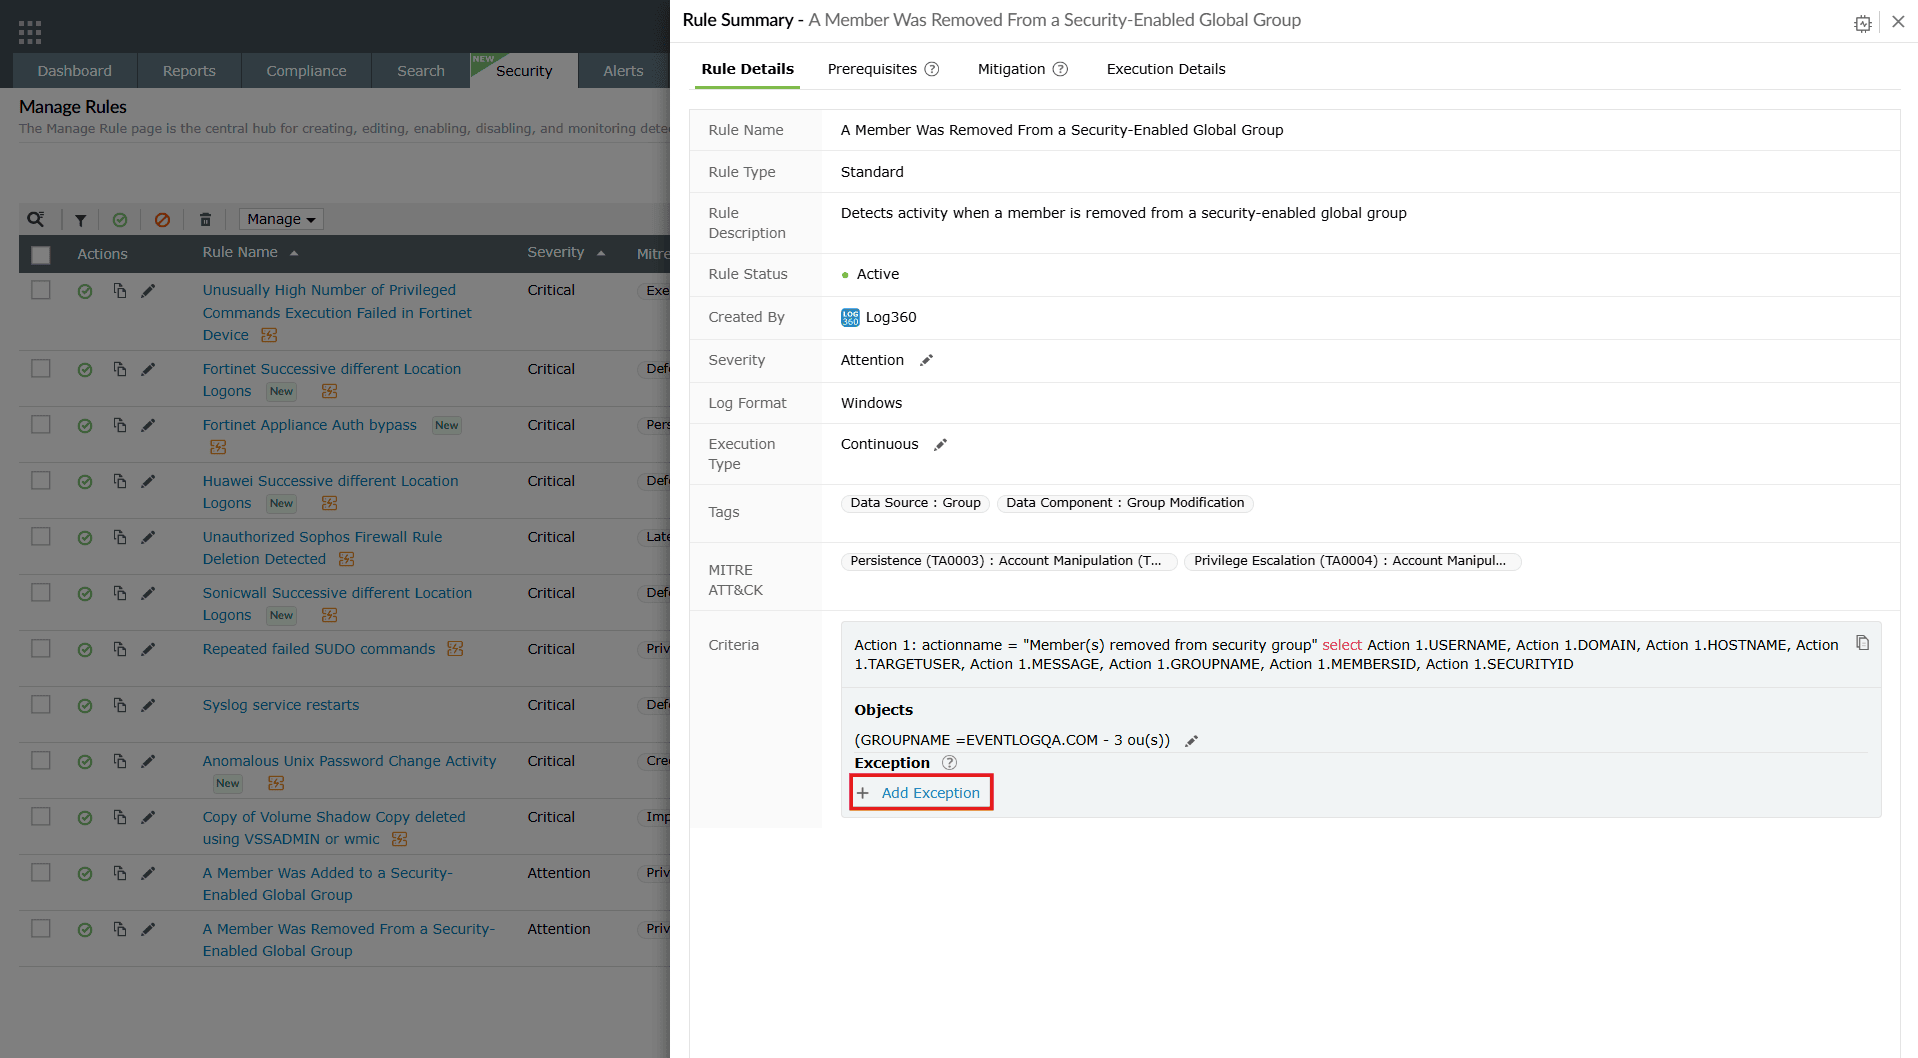1918x1058 pixels.
Task: Open the Mitigation help icon
Action: 1060,69
